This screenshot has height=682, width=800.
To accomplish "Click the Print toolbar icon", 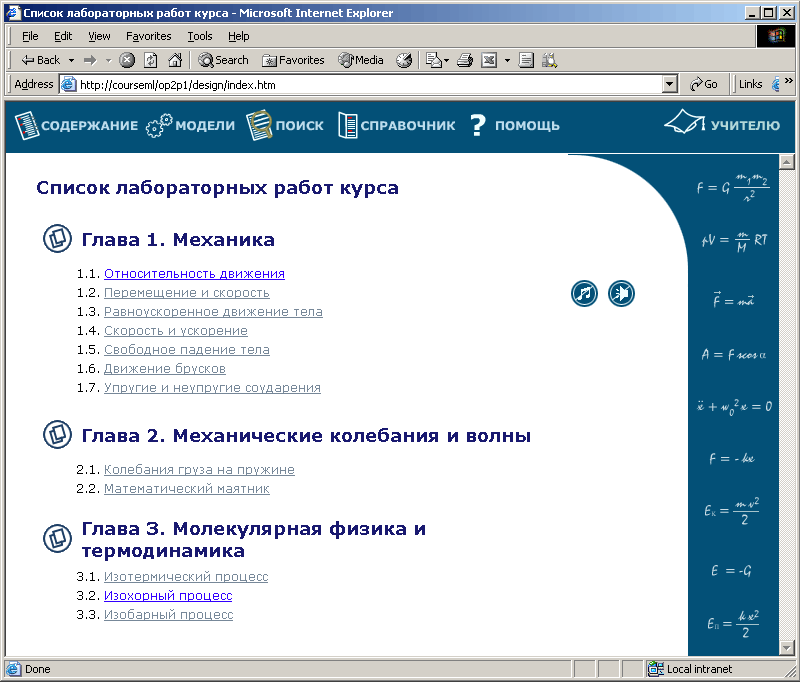I will click(x=464, y=60).
